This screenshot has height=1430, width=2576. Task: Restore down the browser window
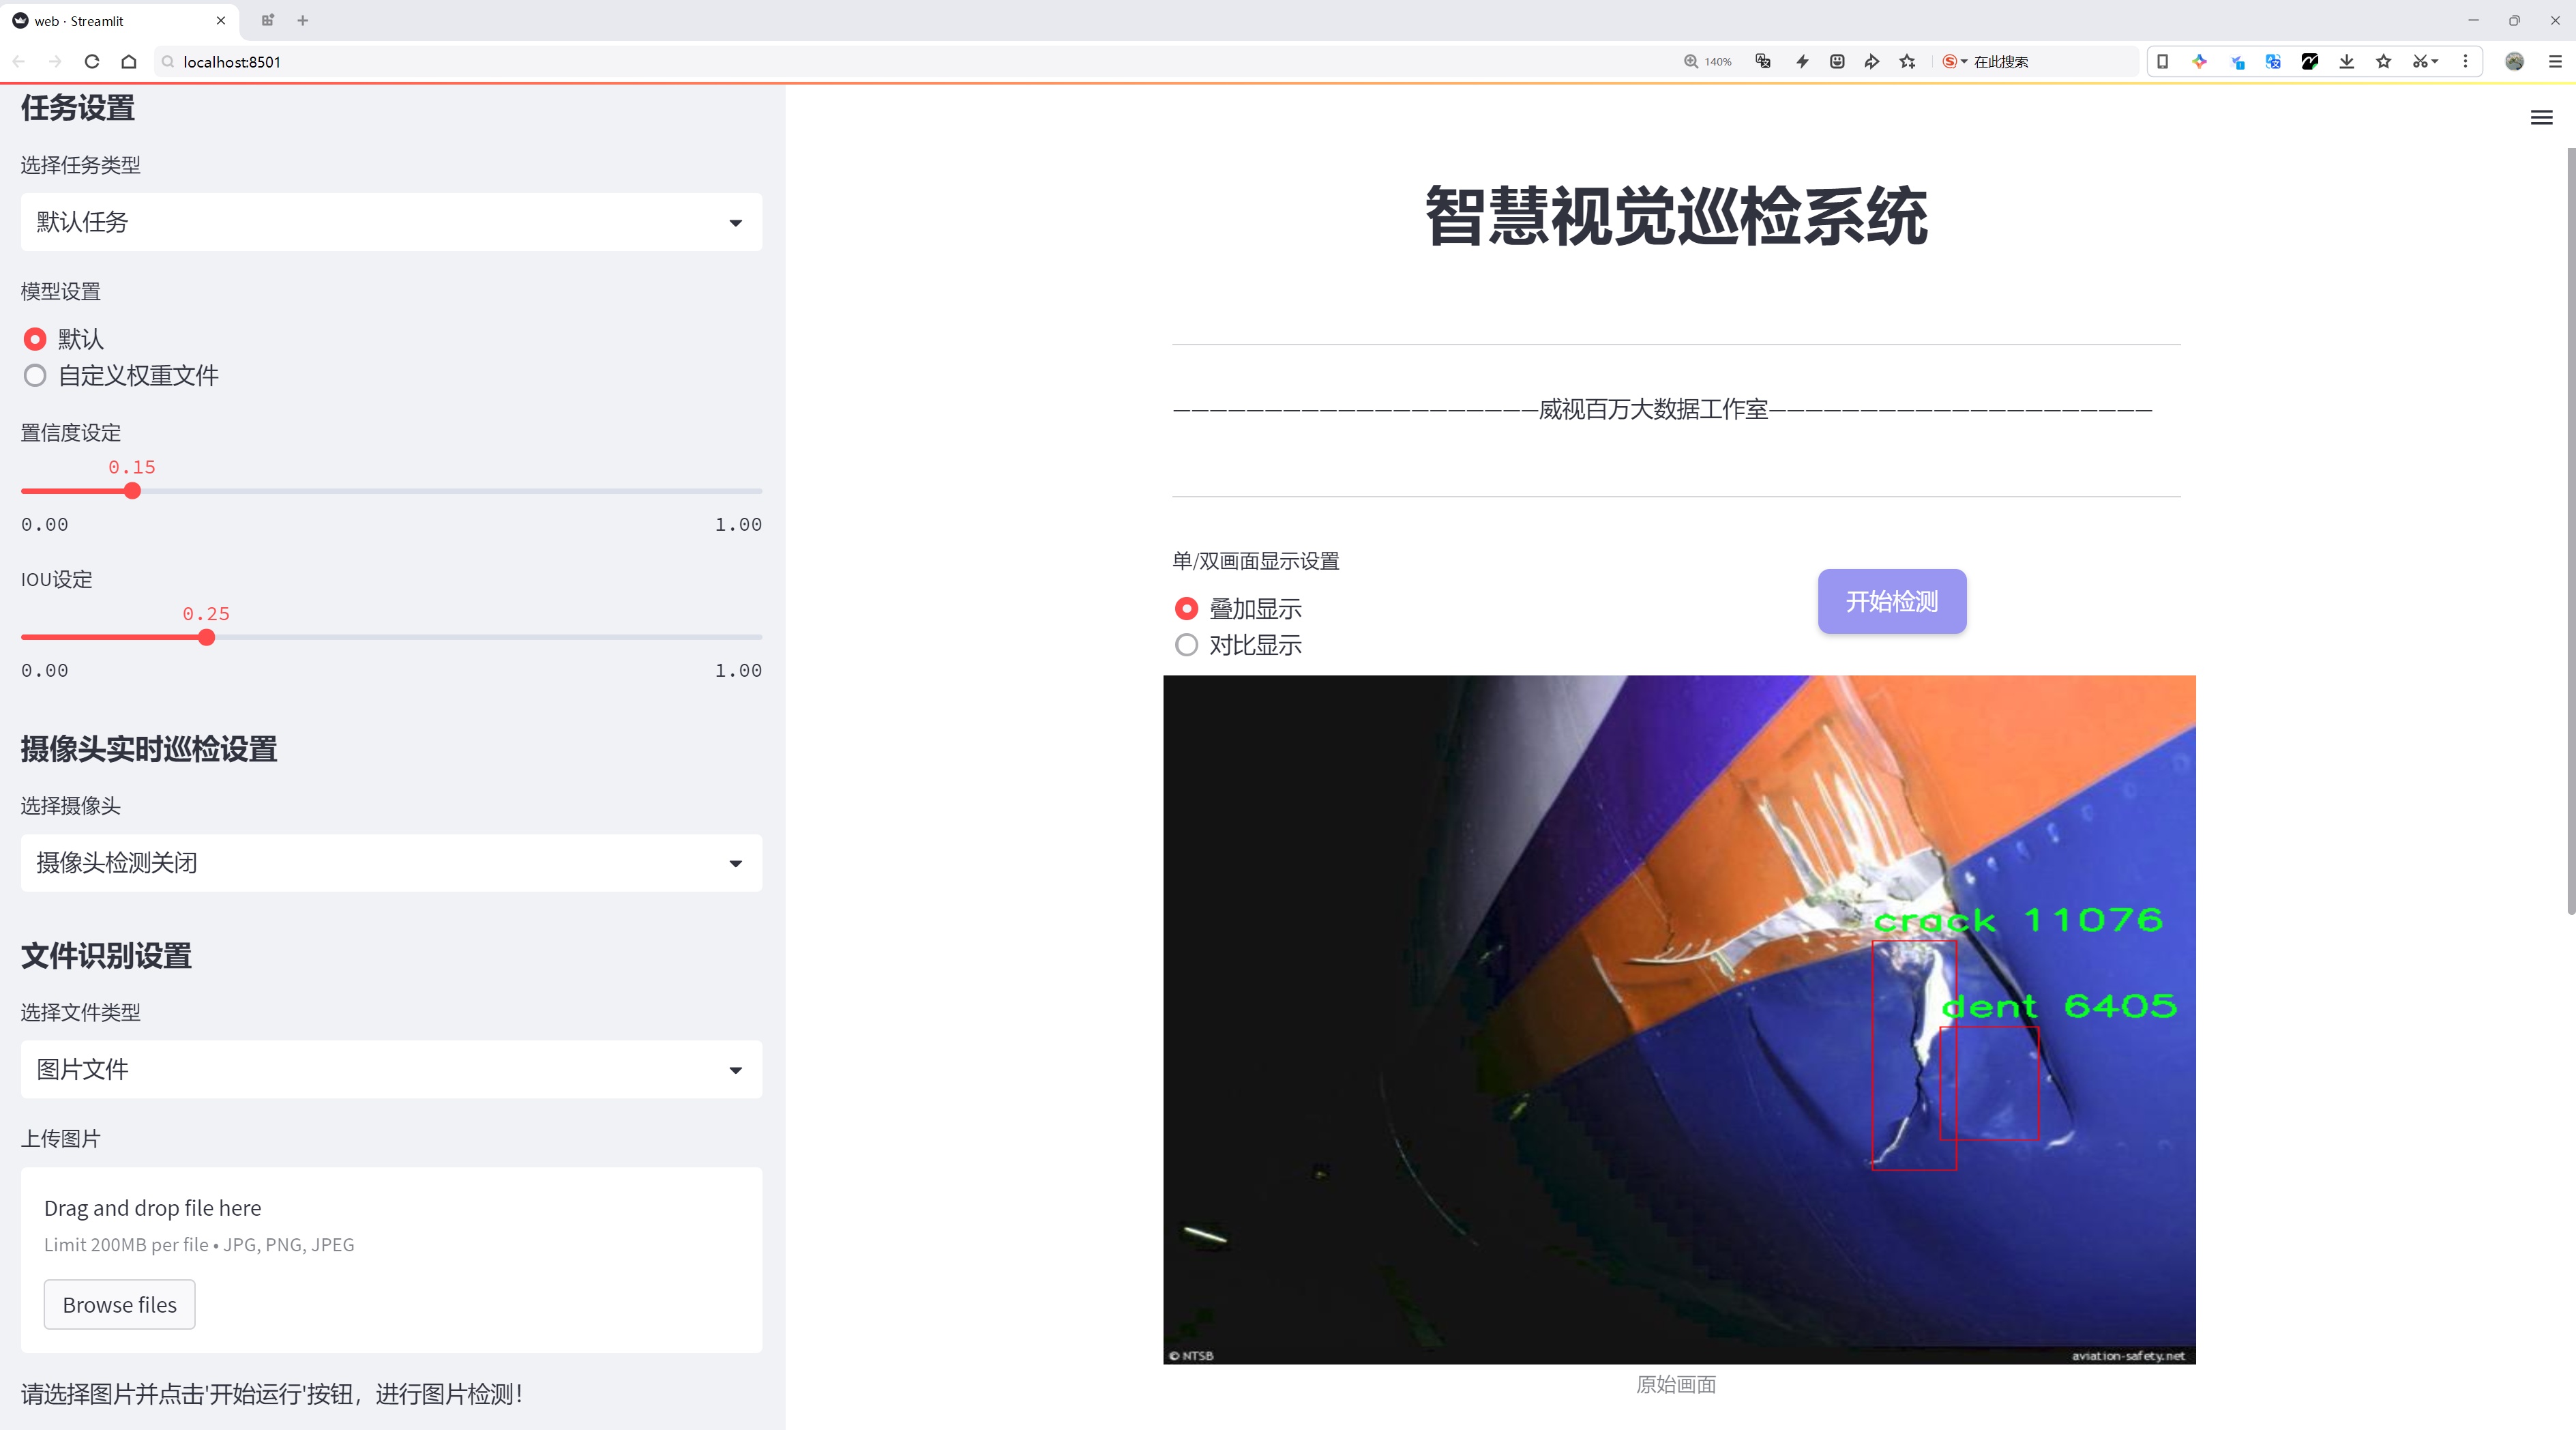click(2514, 20)
